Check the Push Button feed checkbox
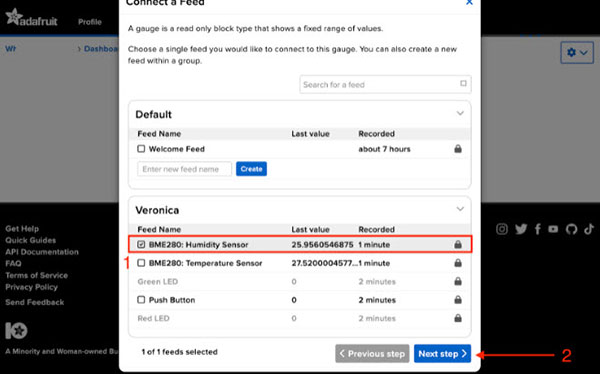The width and height of the screenshot is (600, 374). 141,299
